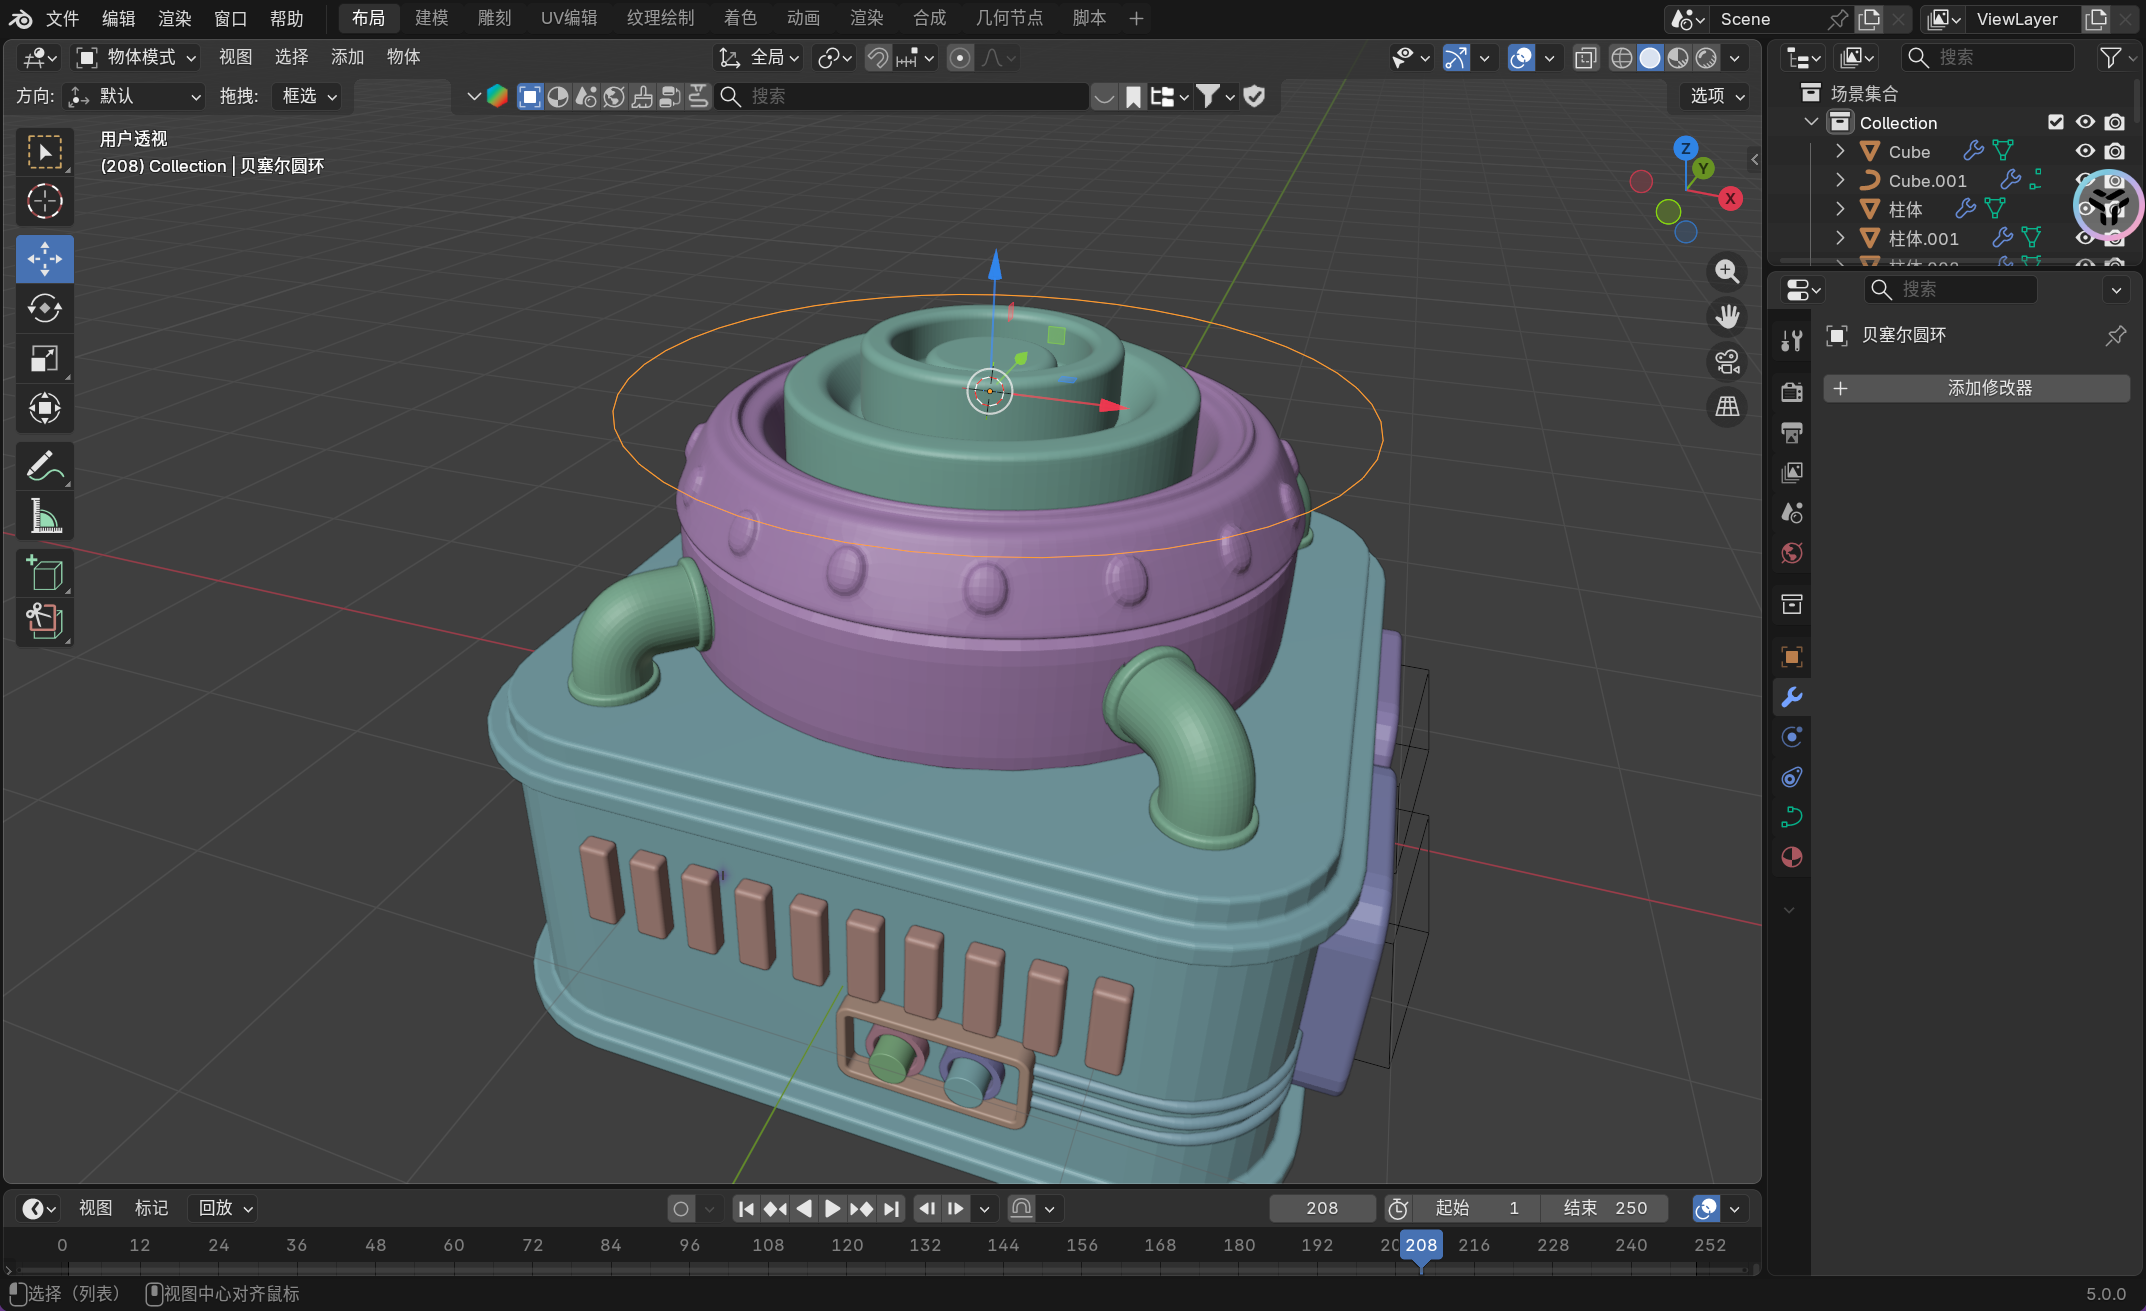
Task: Activate the Scale tool
Action: [44, 359]
